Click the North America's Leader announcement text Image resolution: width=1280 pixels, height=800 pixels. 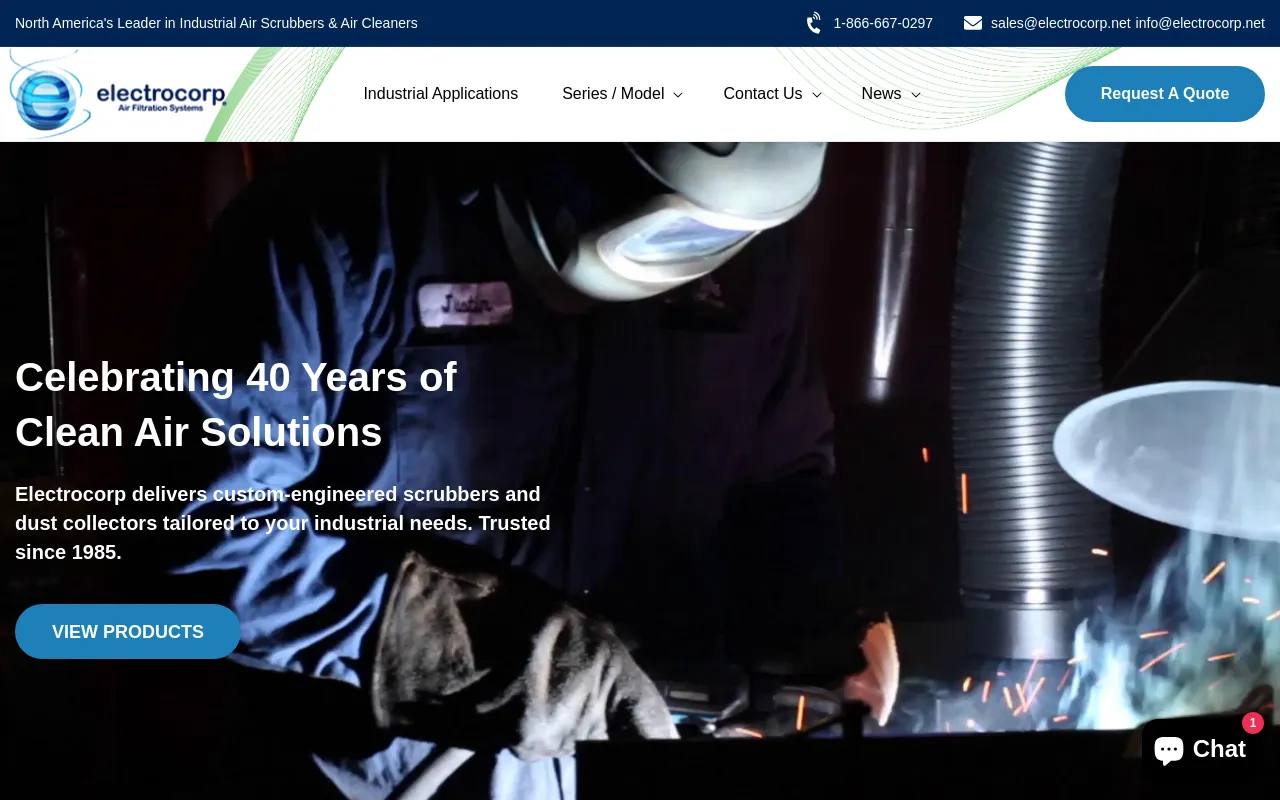216,23
